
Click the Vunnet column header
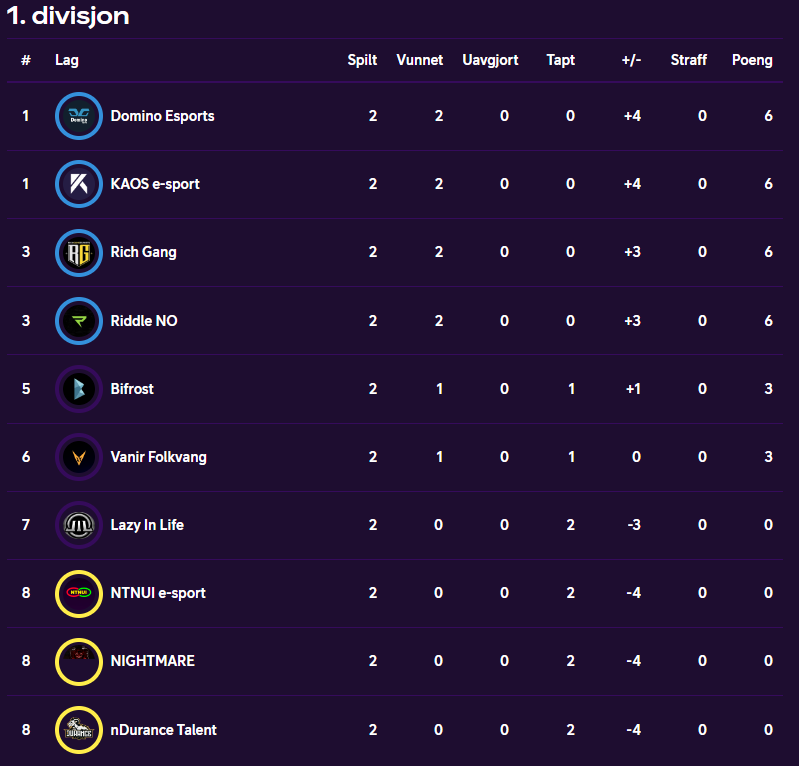tap(419, 60)
